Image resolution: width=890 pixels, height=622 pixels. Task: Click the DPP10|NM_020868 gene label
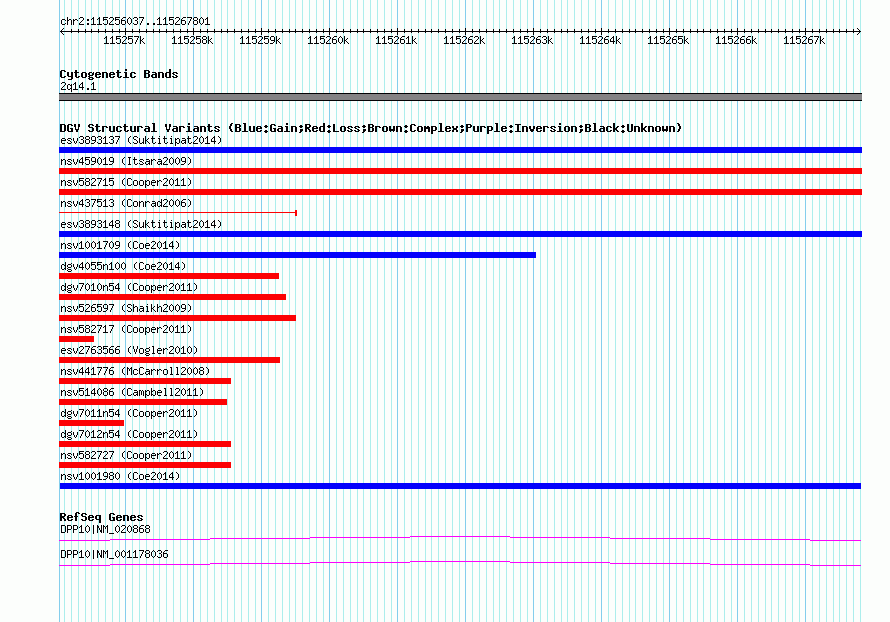tap(106, 529)
